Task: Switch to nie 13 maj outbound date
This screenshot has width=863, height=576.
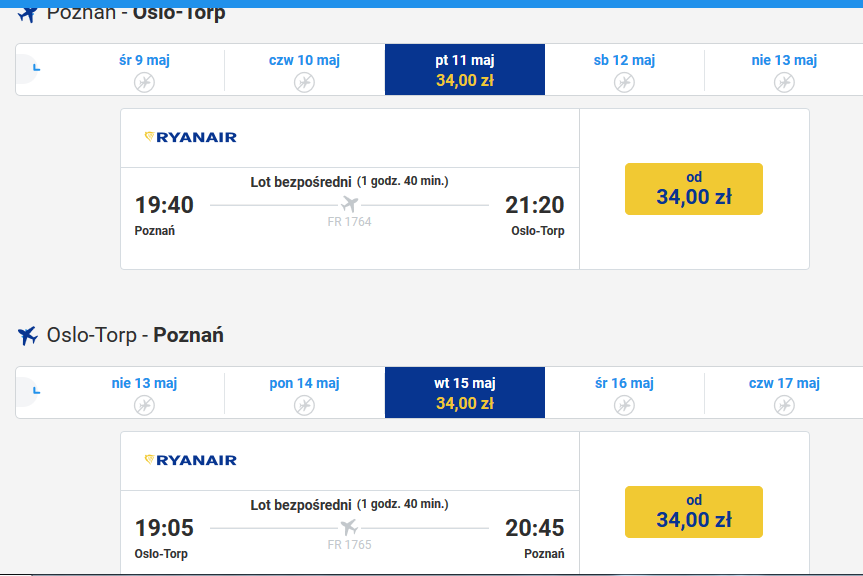Action: (784, 70)
